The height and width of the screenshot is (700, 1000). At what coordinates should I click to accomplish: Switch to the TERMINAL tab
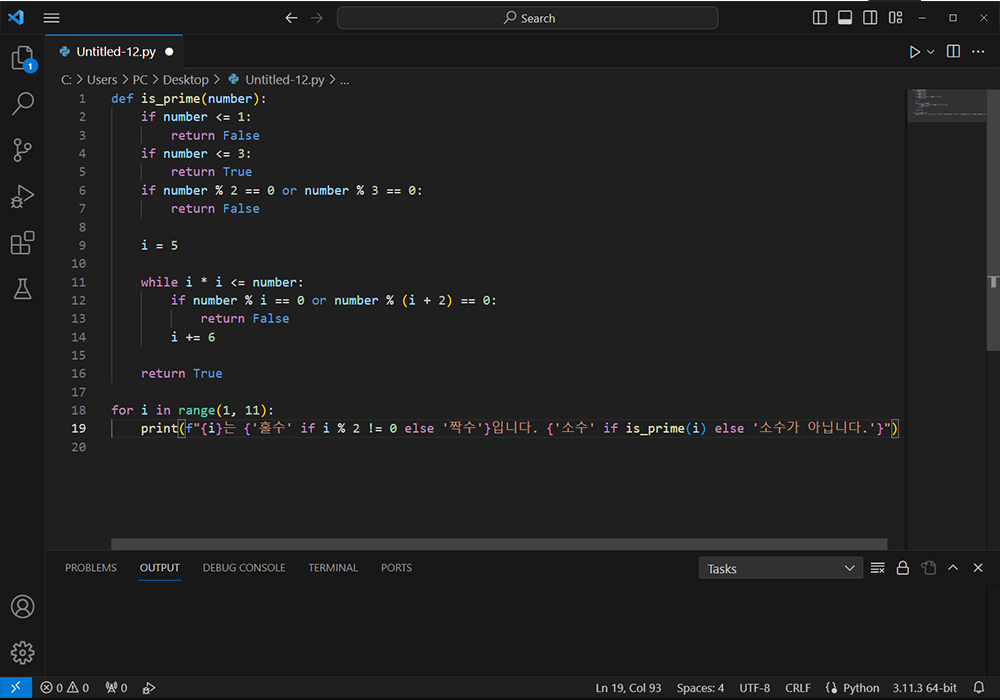(333, 567)
